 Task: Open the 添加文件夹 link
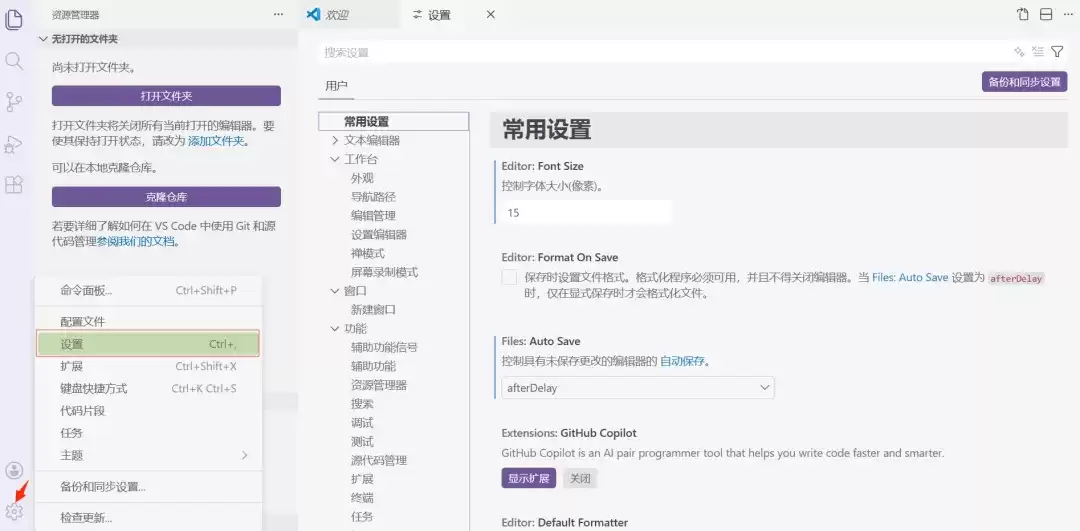pos(216,140)
